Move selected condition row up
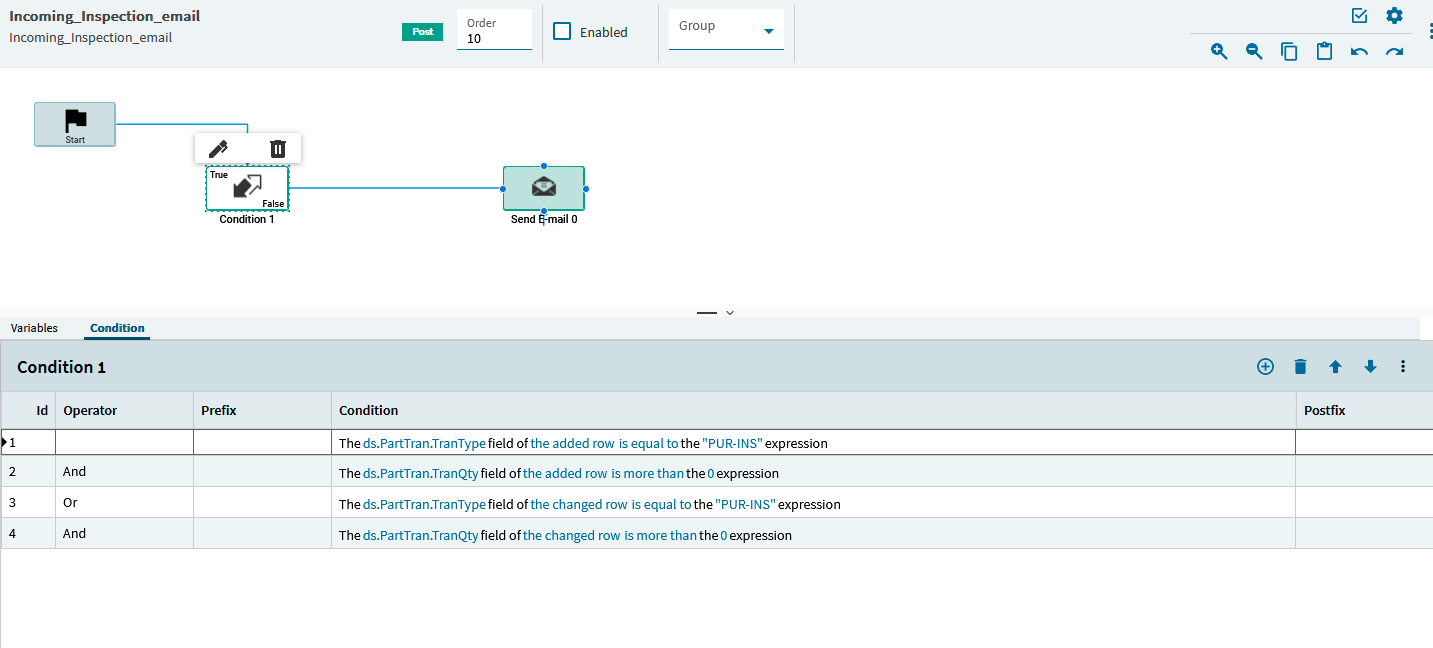The width and height of the screenshot is (1433, 648). click(x=1335, y=367)
